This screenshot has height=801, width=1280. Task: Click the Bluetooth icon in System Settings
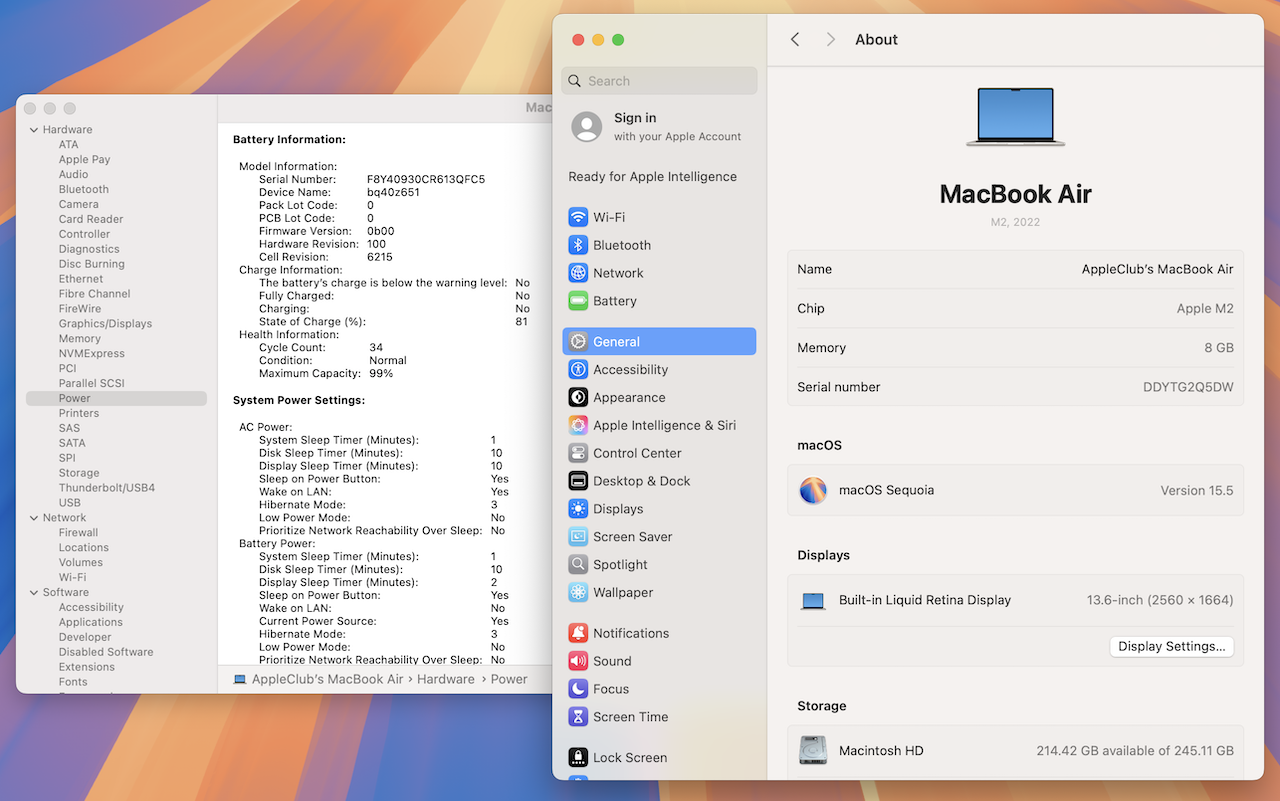(578, 245)
